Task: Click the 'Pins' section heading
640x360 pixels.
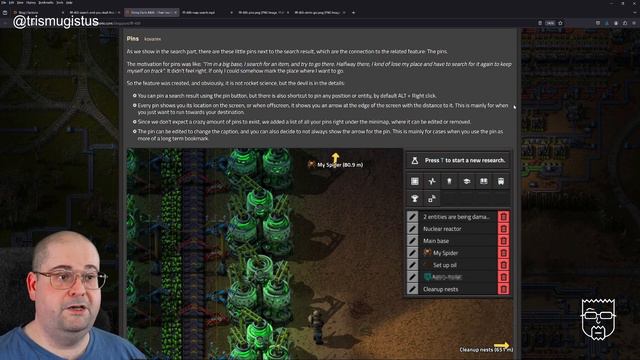Action: (133, 38)
